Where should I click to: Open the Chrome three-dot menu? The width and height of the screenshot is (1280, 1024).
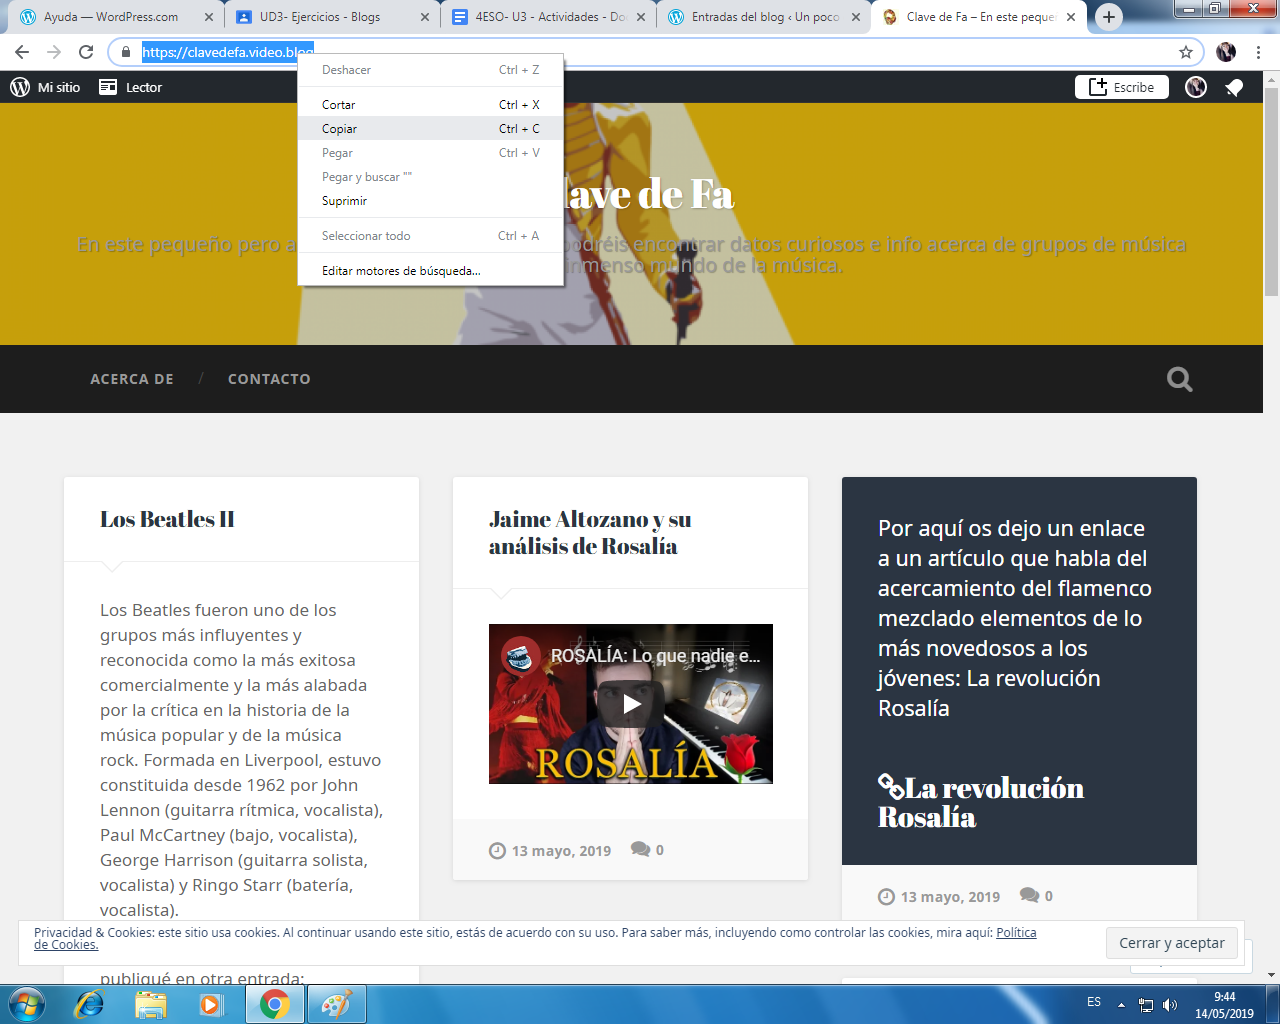pyautogui.click(x=1258, y=52)
